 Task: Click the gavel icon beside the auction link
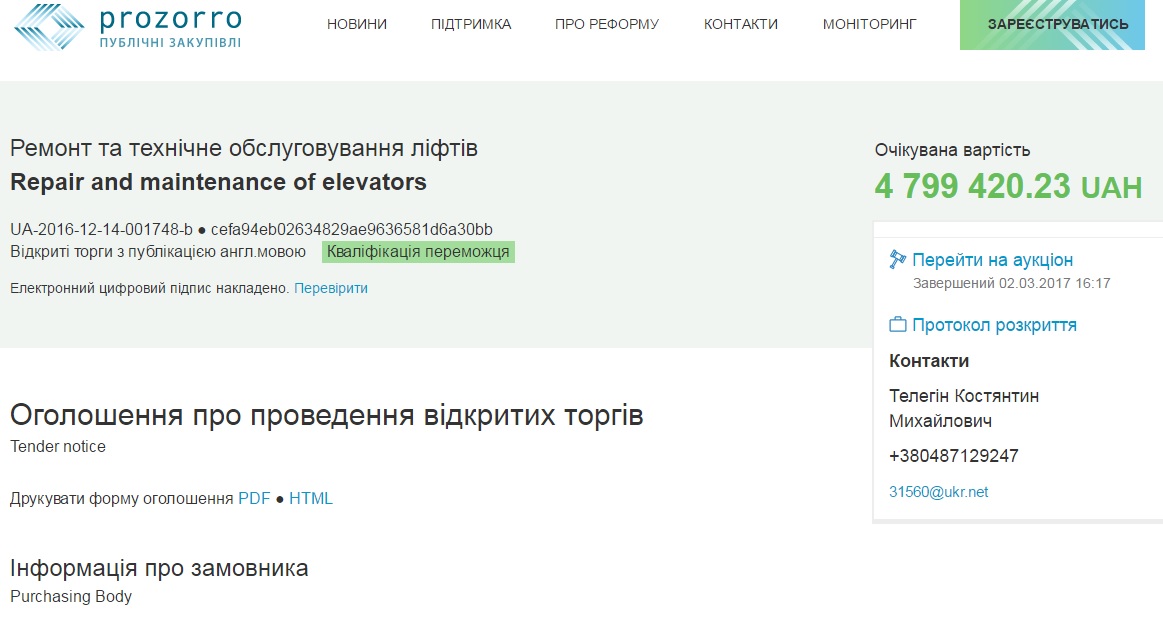click(x=897, y=260)
